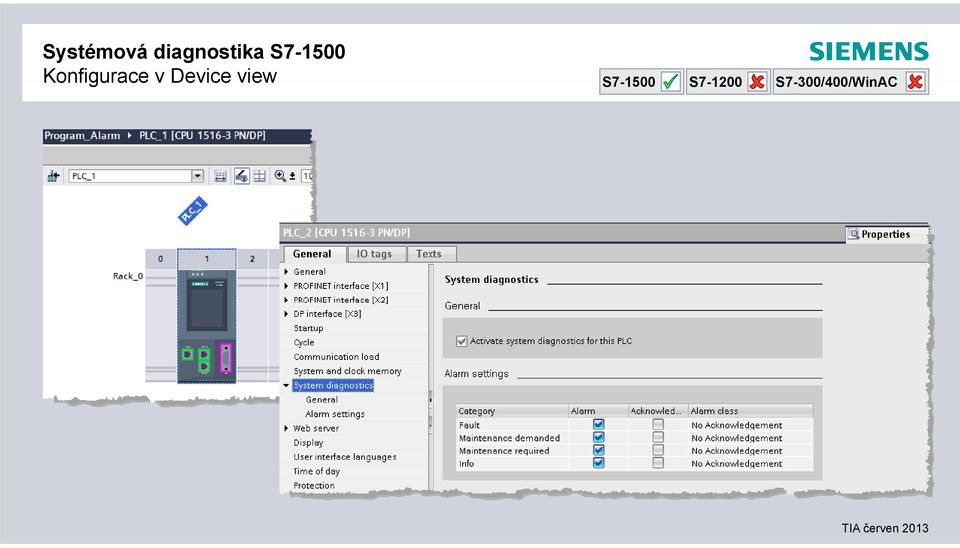960x548 pixels.
Task: Select General under System diagnostics
Action: 321,399
